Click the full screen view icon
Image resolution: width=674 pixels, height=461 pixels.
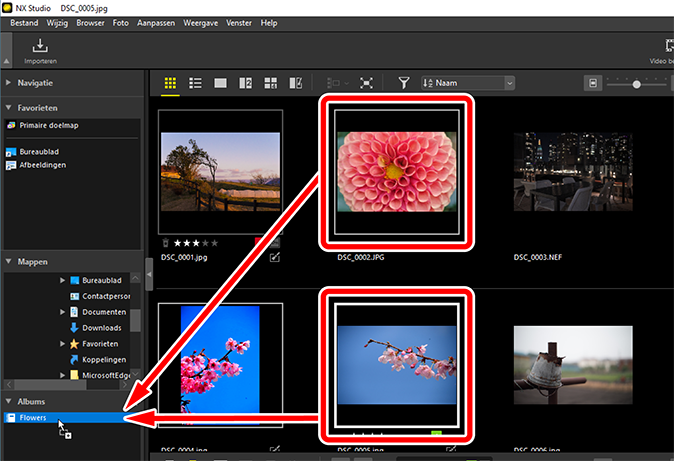pos(366,83)
